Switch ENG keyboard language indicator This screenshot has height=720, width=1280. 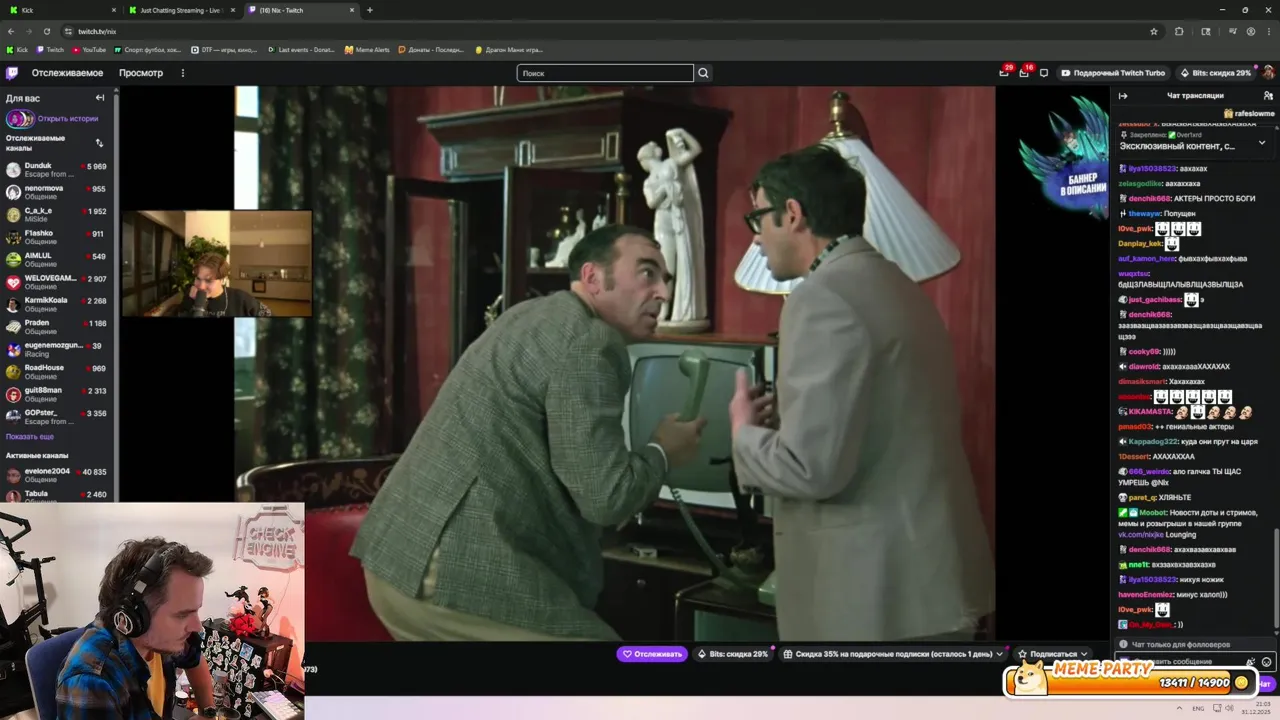(x=1198, y=708)
